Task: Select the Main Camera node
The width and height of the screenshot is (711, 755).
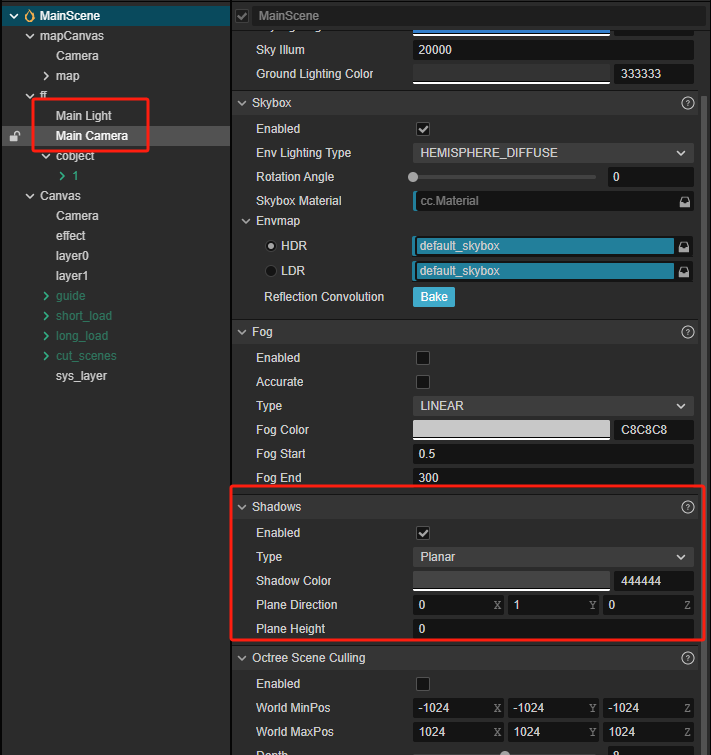Action: click(91, 136)
